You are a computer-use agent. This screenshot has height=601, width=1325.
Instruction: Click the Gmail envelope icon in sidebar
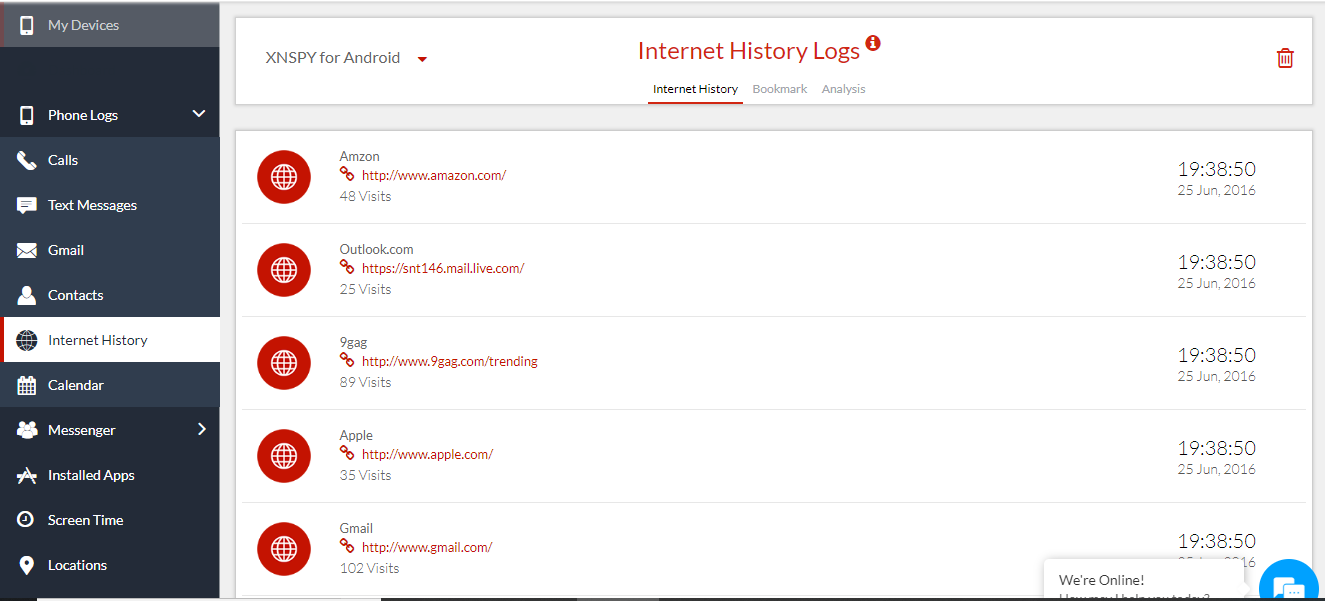(x=27, y=250)
